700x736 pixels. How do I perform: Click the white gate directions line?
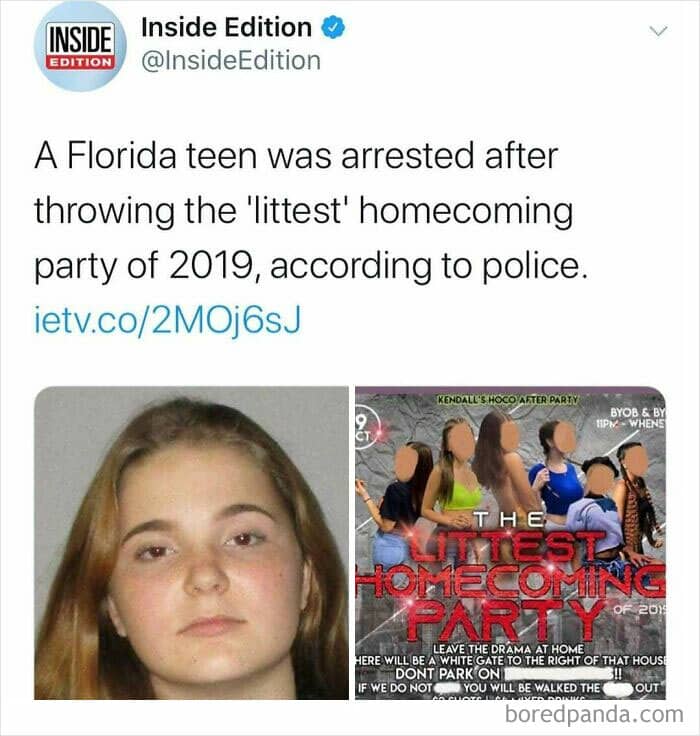510,661
